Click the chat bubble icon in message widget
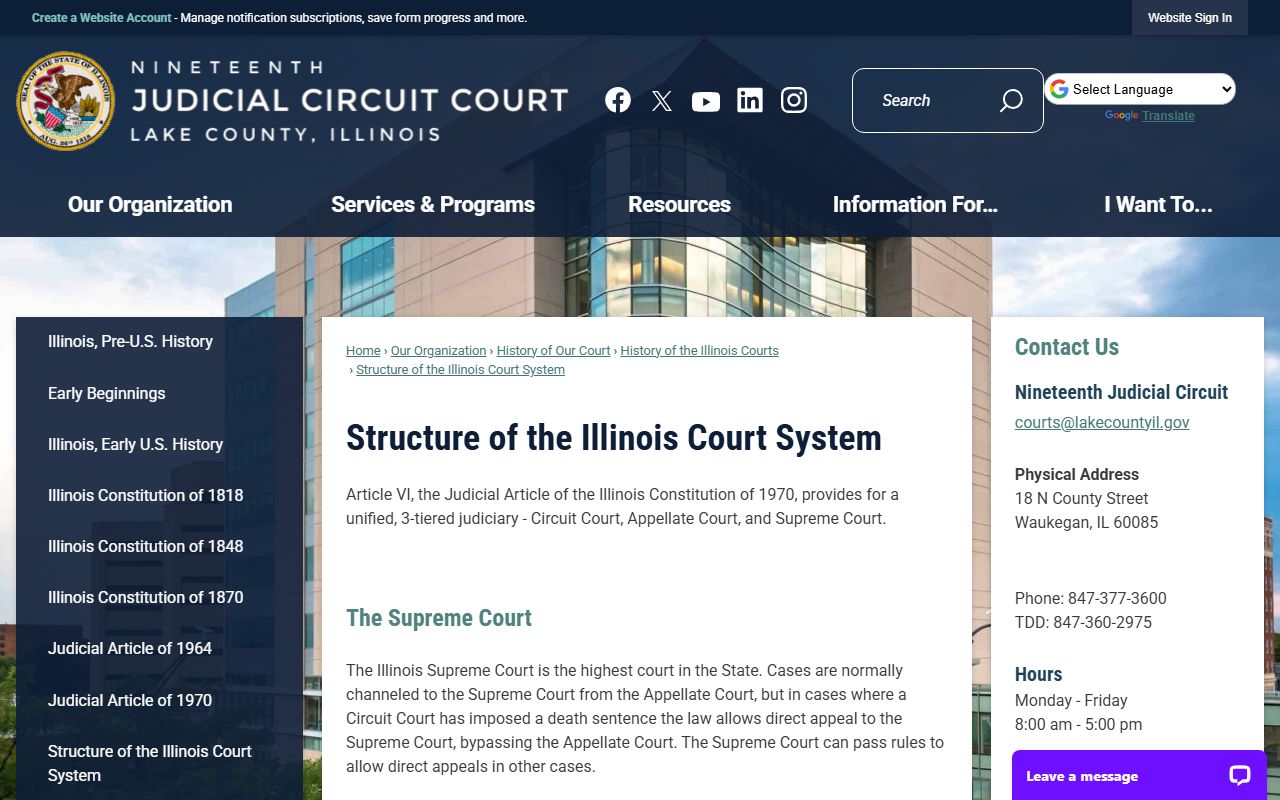Screen dimensions: 1280x800 pos(1240,776)
